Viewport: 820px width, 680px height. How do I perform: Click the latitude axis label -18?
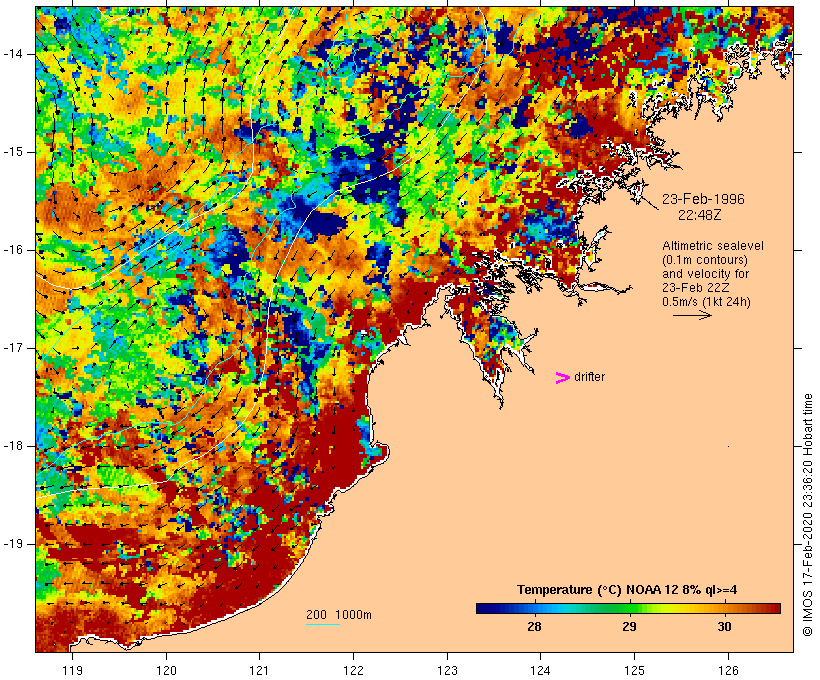13,446
